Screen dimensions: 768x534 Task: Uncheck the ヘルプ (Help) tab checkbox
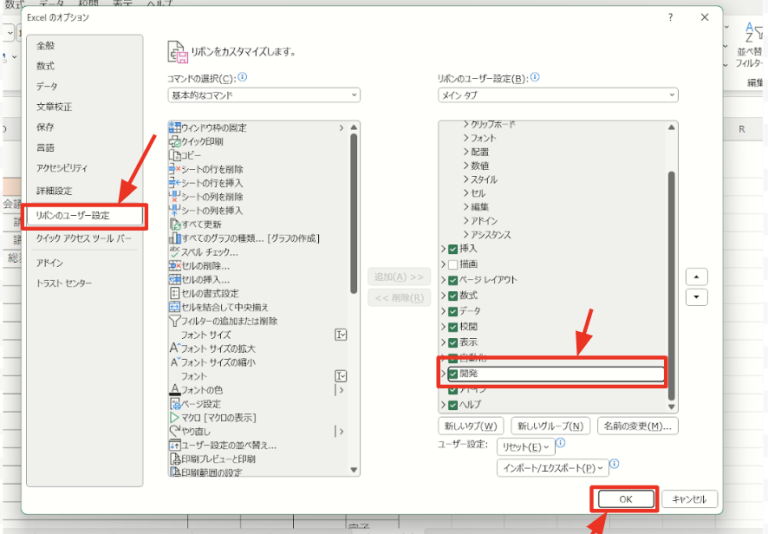tap(454, 405)
